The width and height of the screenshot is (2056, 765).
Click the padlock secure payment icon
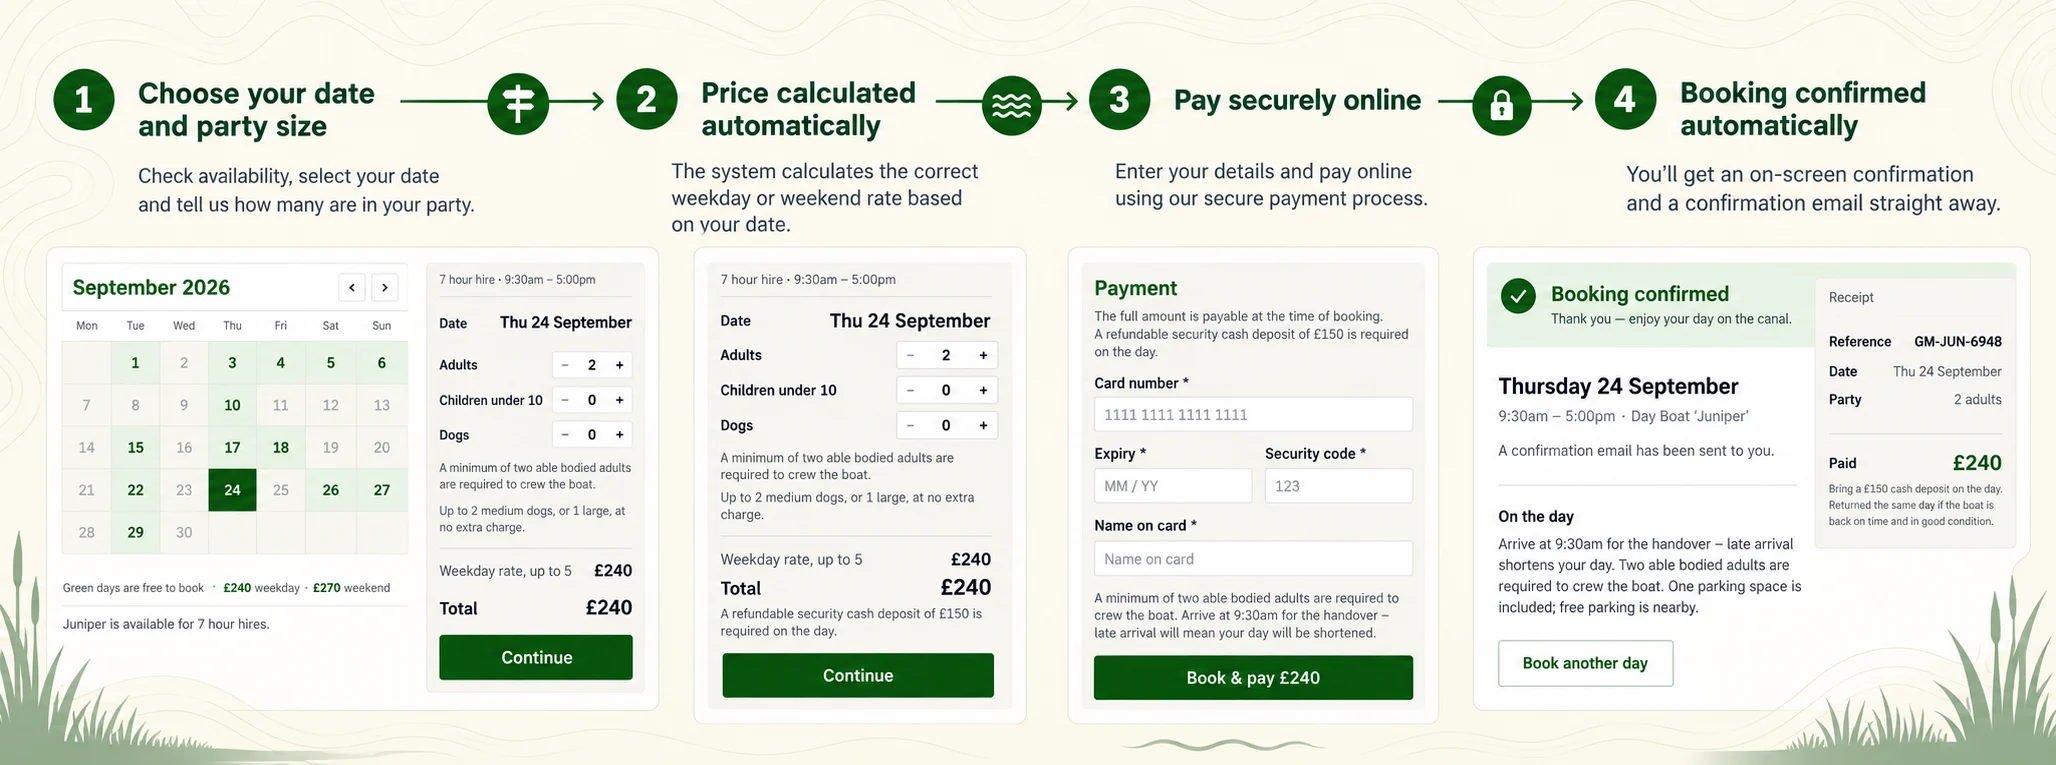coord(1501,104)
